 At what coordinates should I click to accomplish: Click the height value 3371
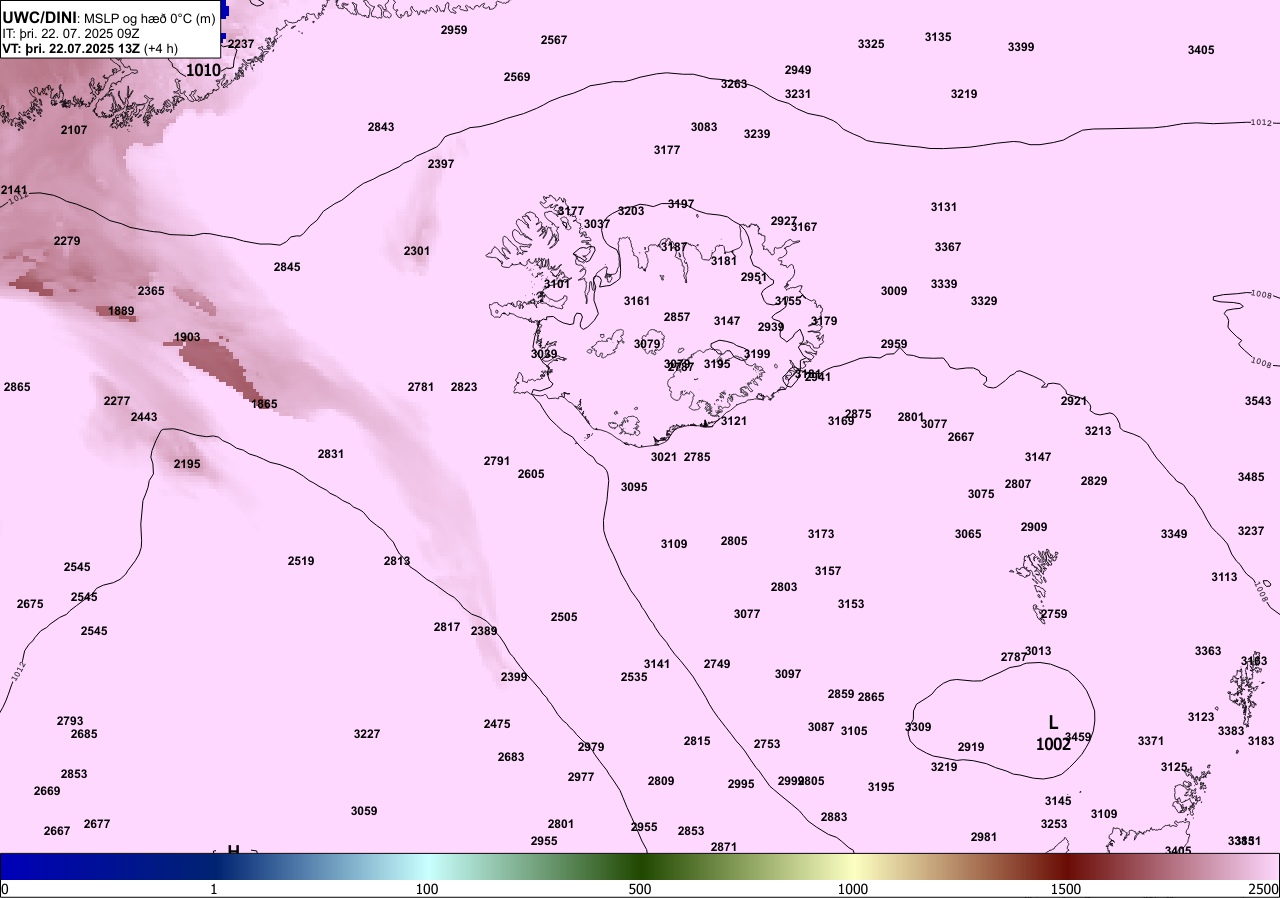click(x=1151, y=741)
